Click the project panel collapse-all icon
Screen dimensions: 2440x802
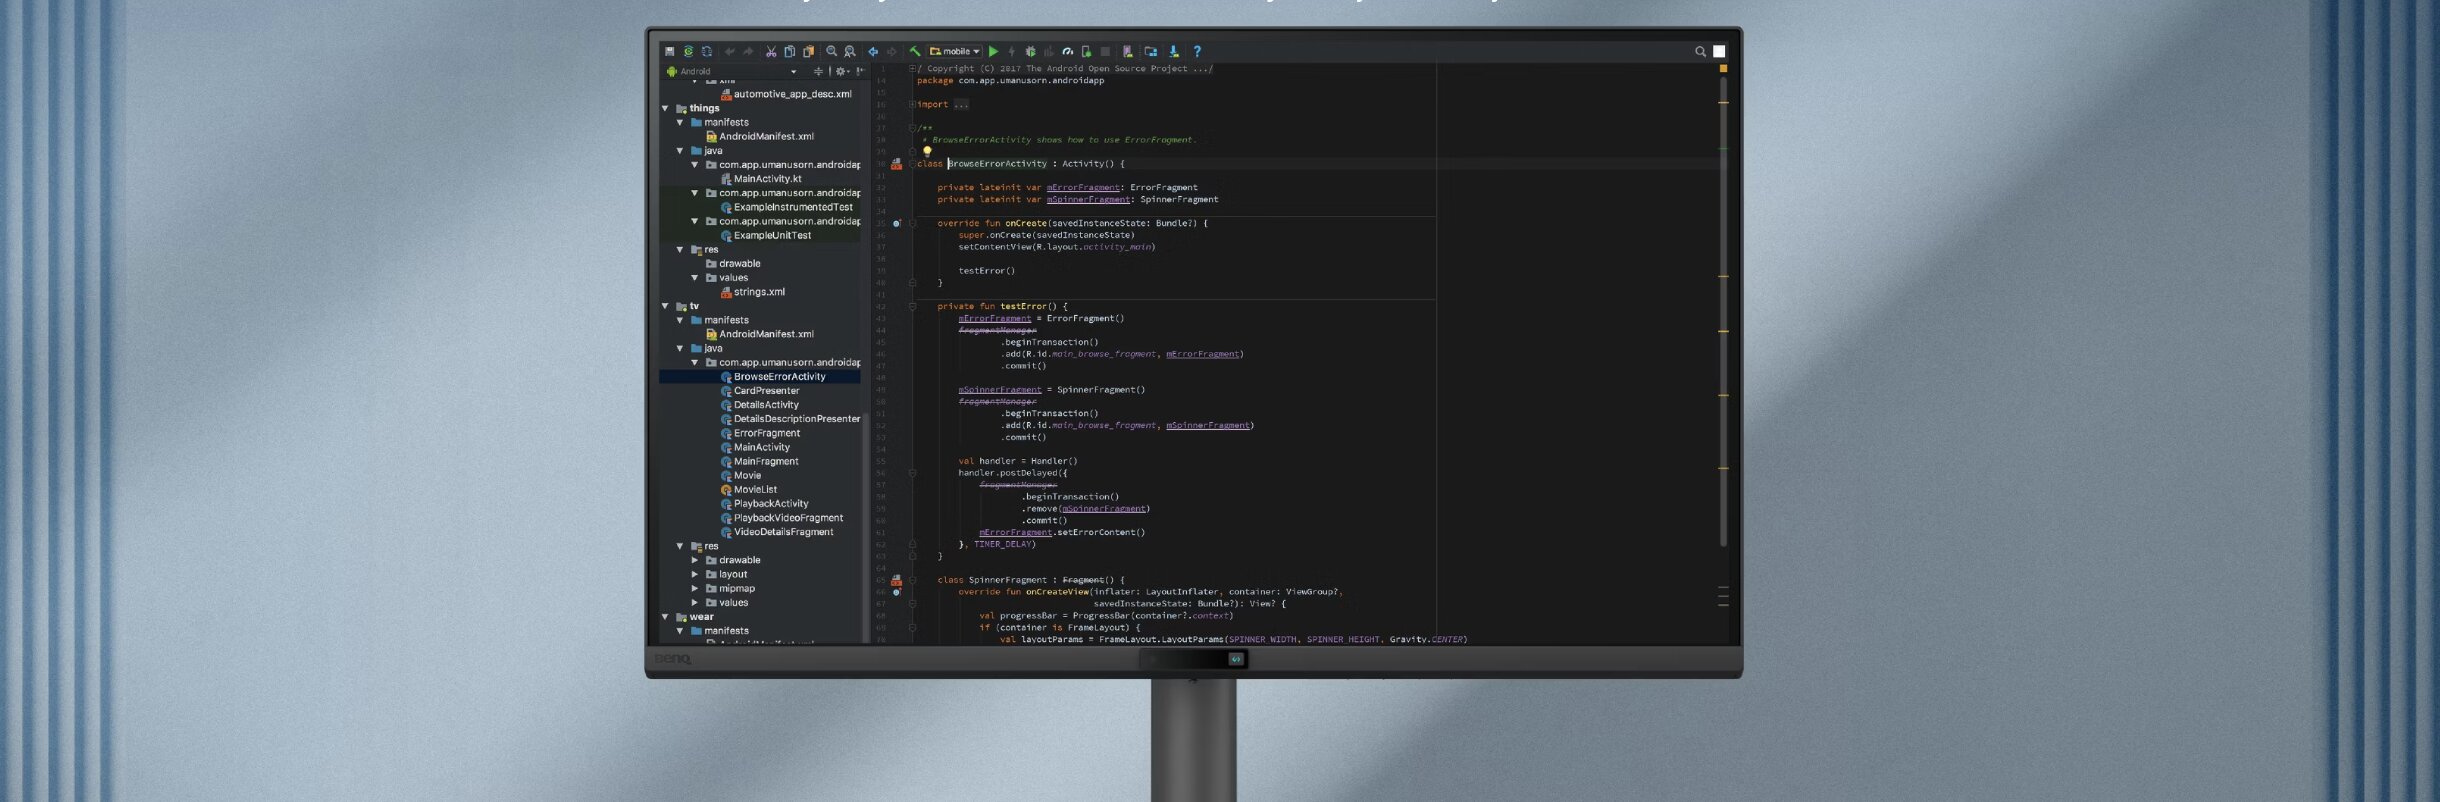[x=818, y=71]
